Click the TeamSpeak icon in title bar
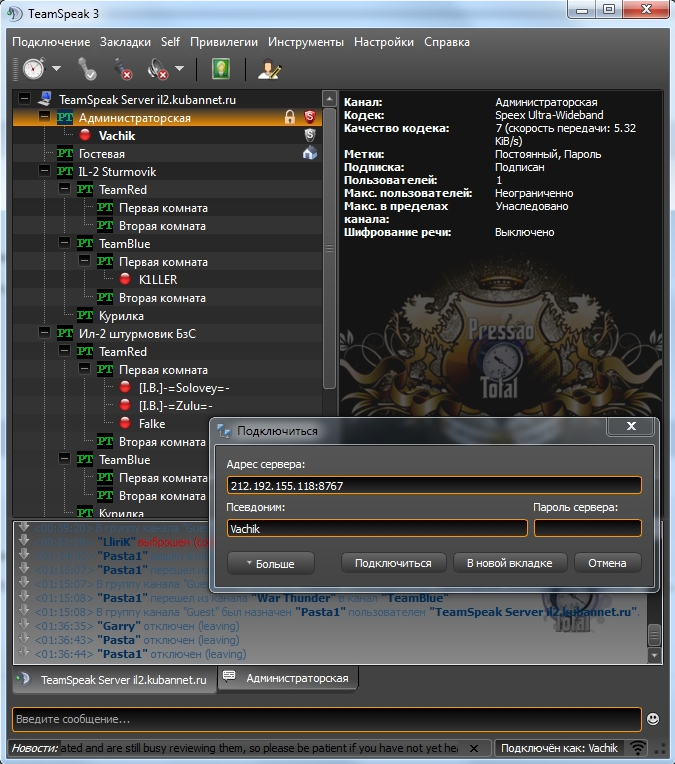The width and height of the screenshot is (675, 764). click(15, 14)
